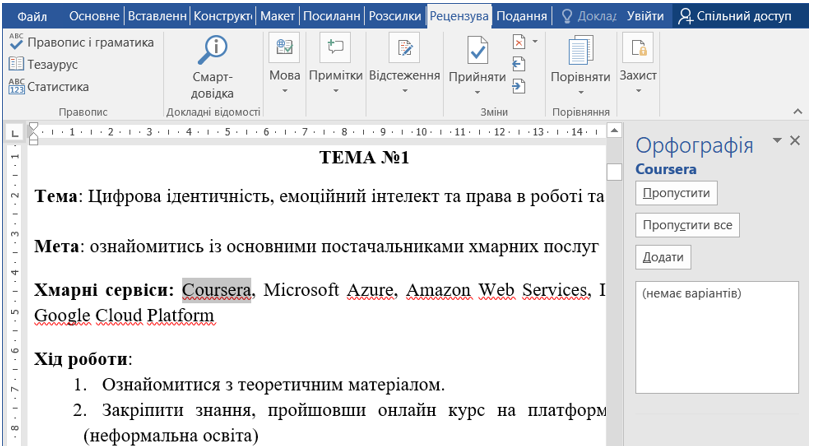816x446 pixels.
Task: Click the reject change icon
Action: (519, 42)
